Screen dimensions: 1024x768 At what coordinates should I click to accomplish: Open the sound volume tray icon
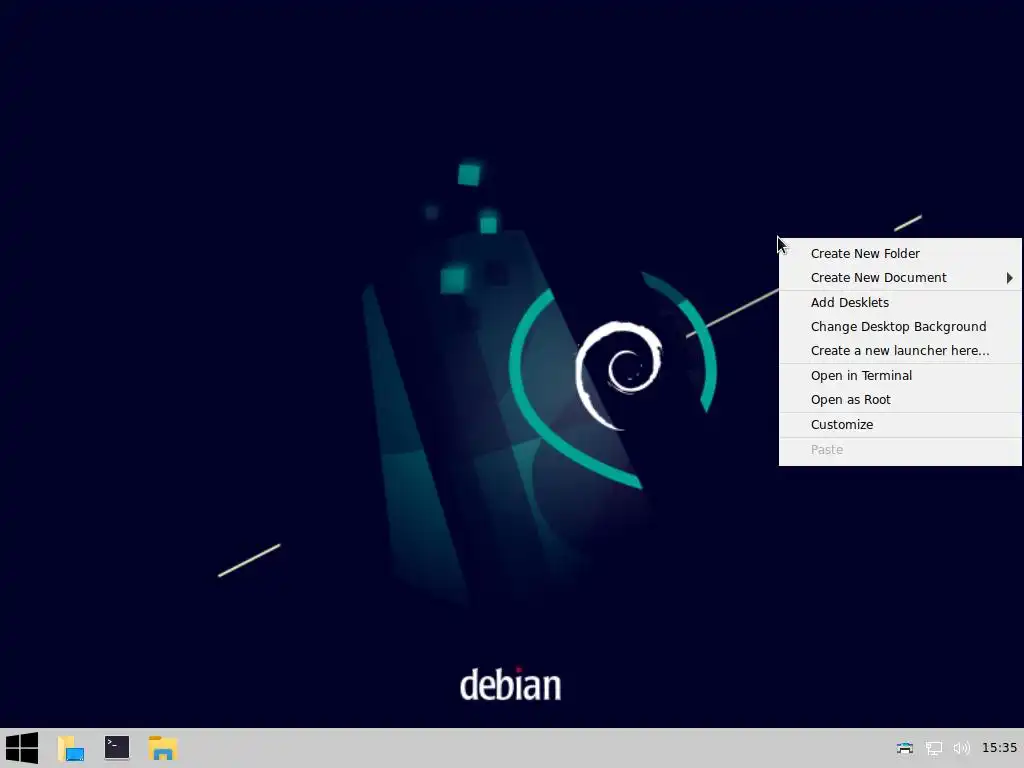click(961, 748)
